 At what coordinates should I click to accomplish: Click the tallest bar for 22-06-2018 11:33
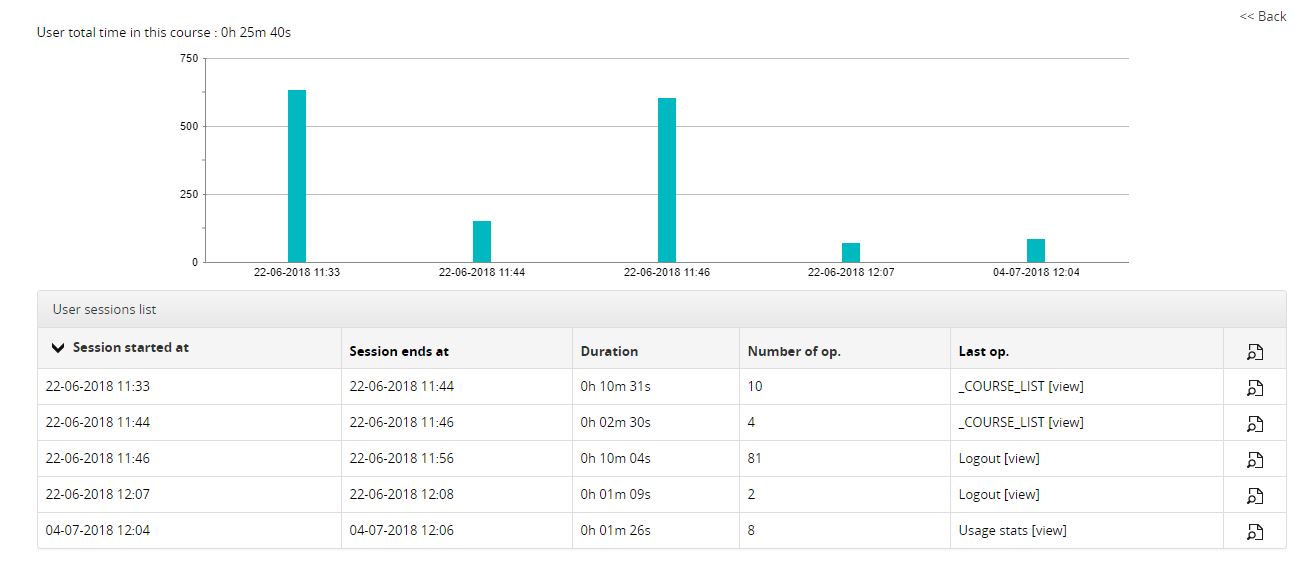click(297, 176)
